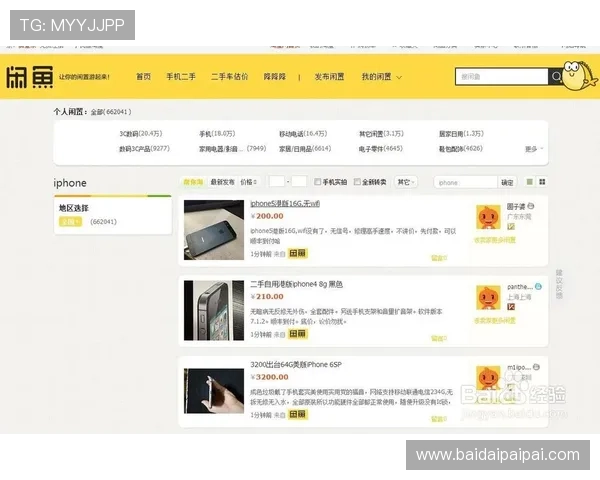Image resolution: width=600 pixels, height=480 pixels.
Task: Click 移动电话(16.4万) category
Action: click(x=303, y=134)
